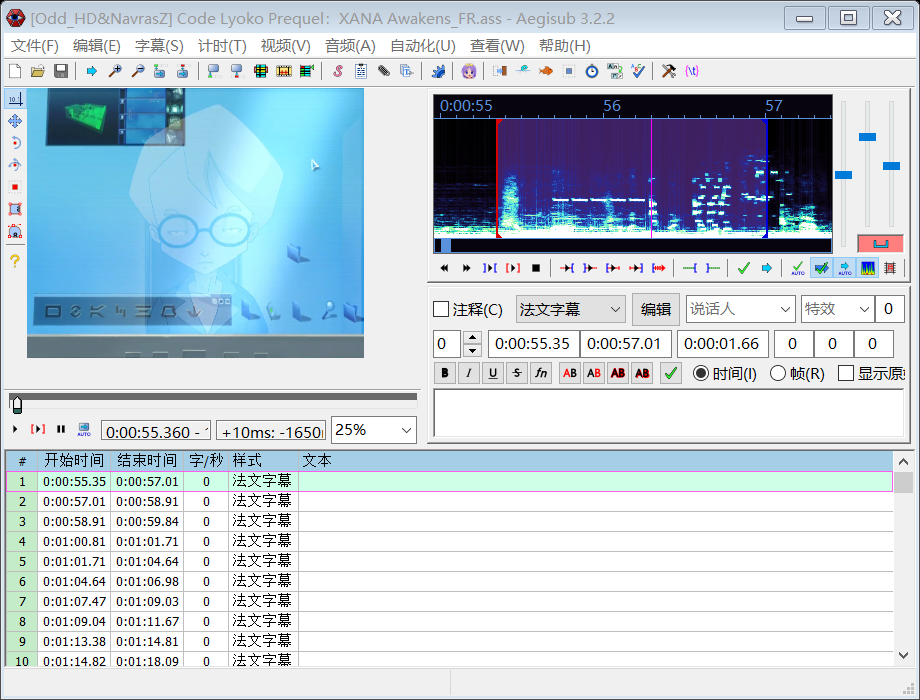Screen dimensions: 920x700
Task: Toggle the override tags display icon
Action: (692, 72)
